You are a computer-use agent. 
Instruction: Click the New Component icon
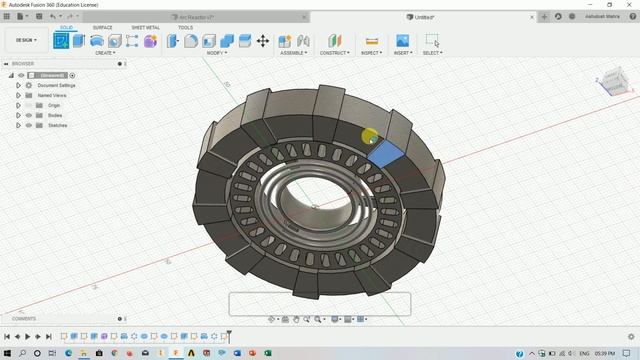point(285,41)
